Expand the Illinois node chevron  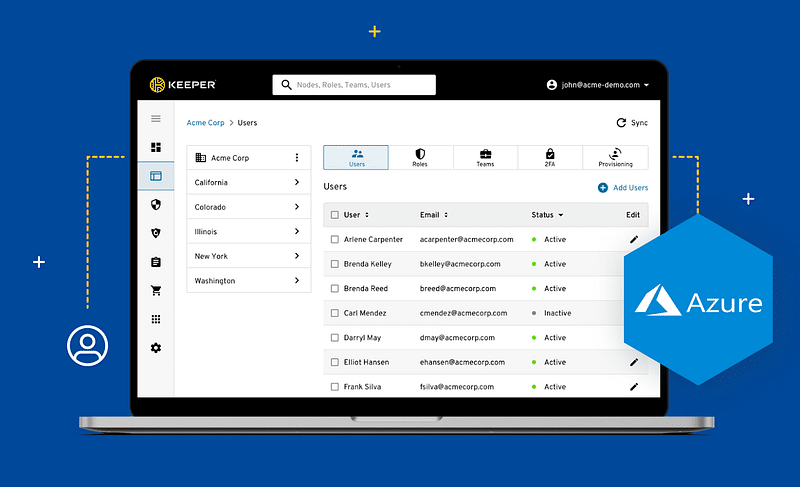(297, 231)
